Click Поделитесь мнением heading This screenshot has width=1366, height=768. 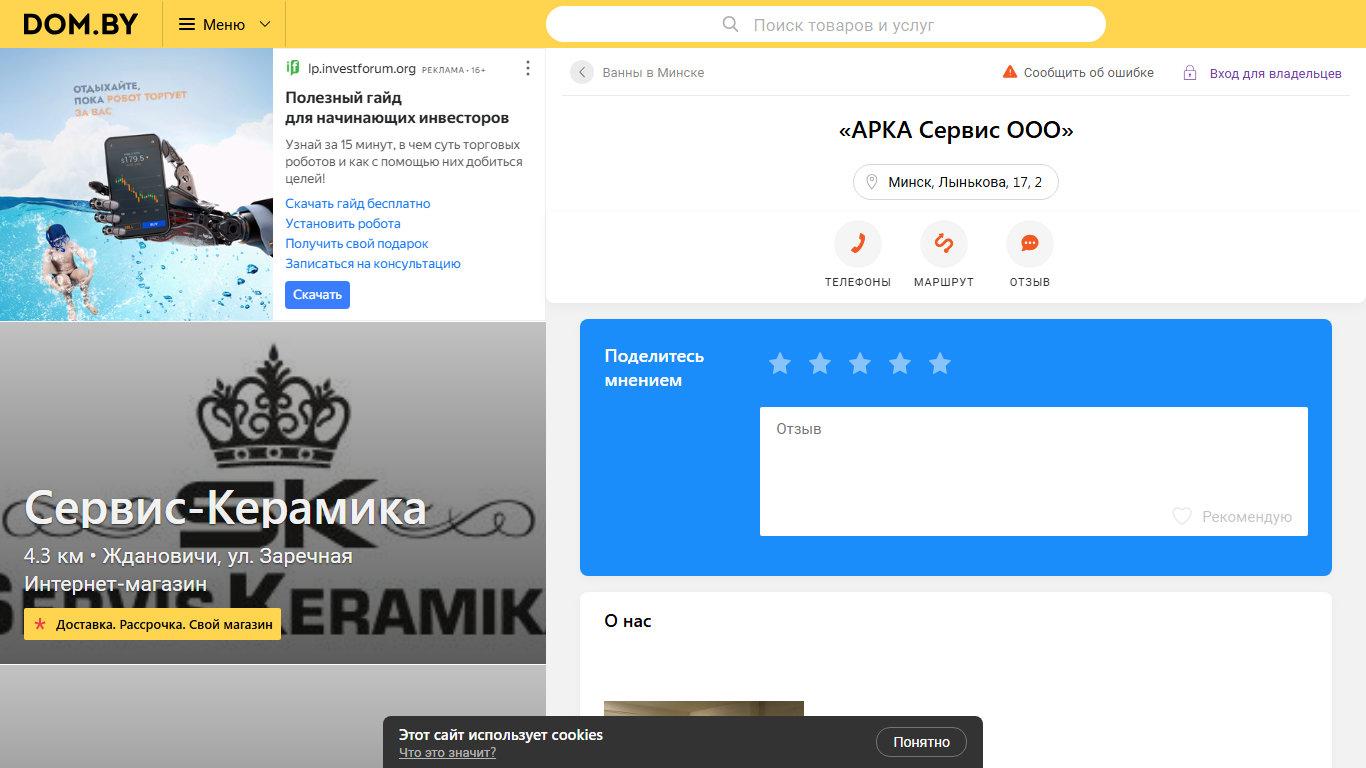655,368
